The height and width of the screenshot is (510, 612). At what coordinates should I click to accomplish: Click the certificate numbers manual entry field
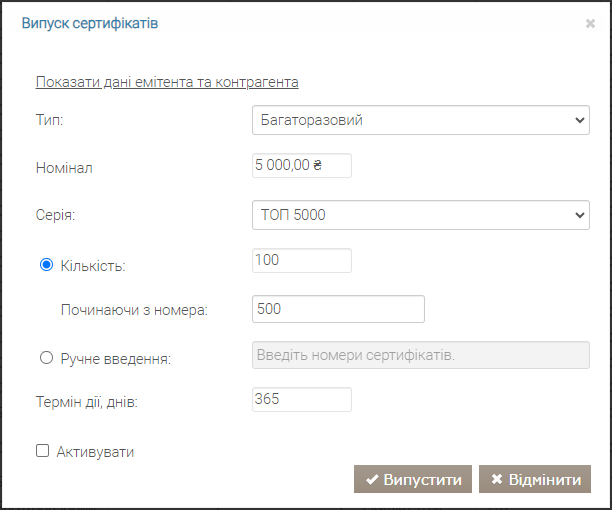[421, 355]
